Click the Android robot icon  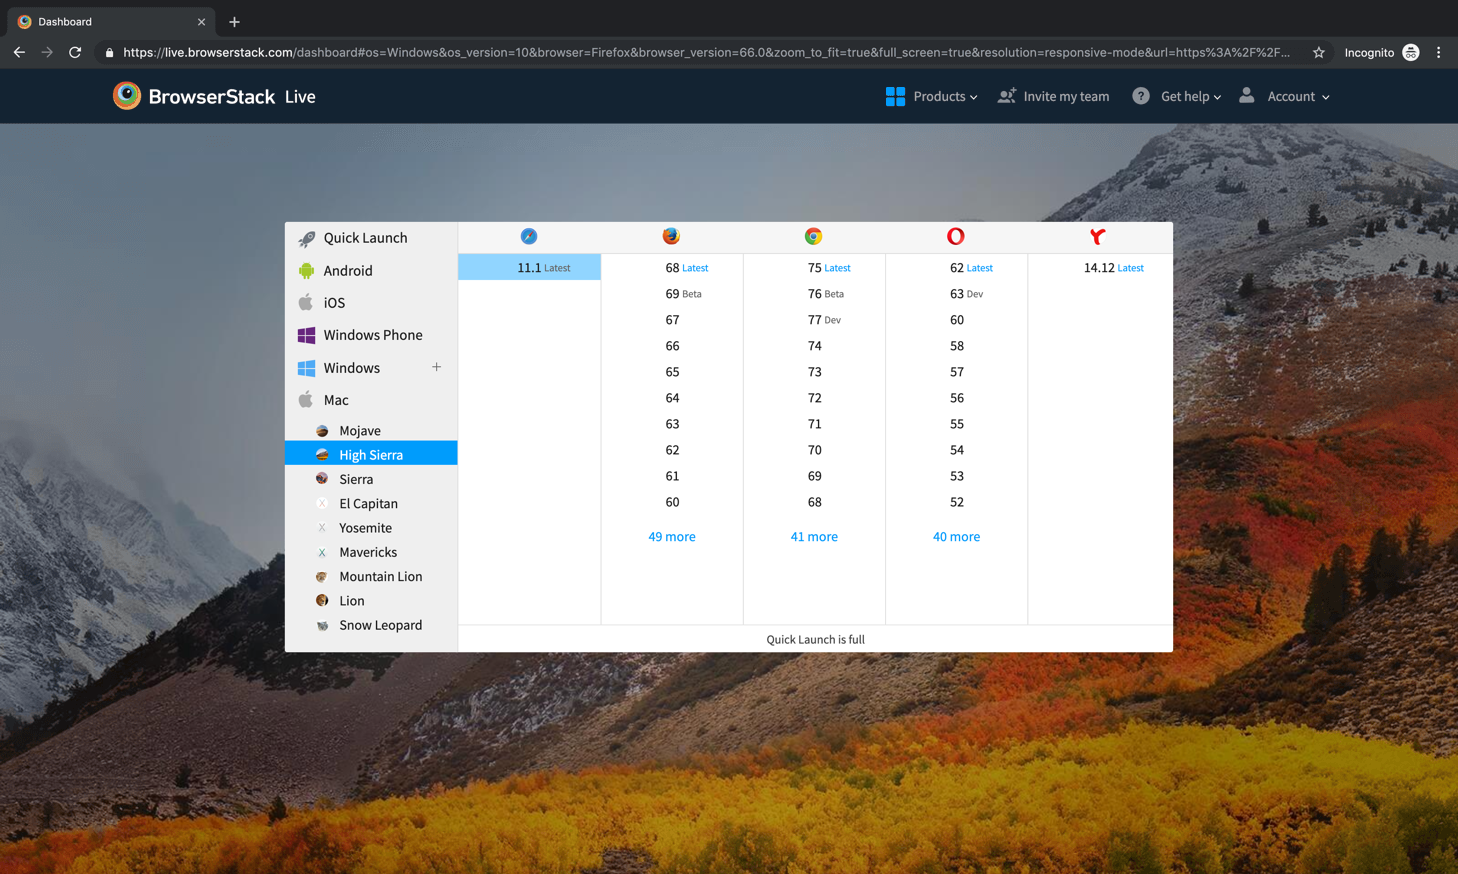(x=307, y=271)
